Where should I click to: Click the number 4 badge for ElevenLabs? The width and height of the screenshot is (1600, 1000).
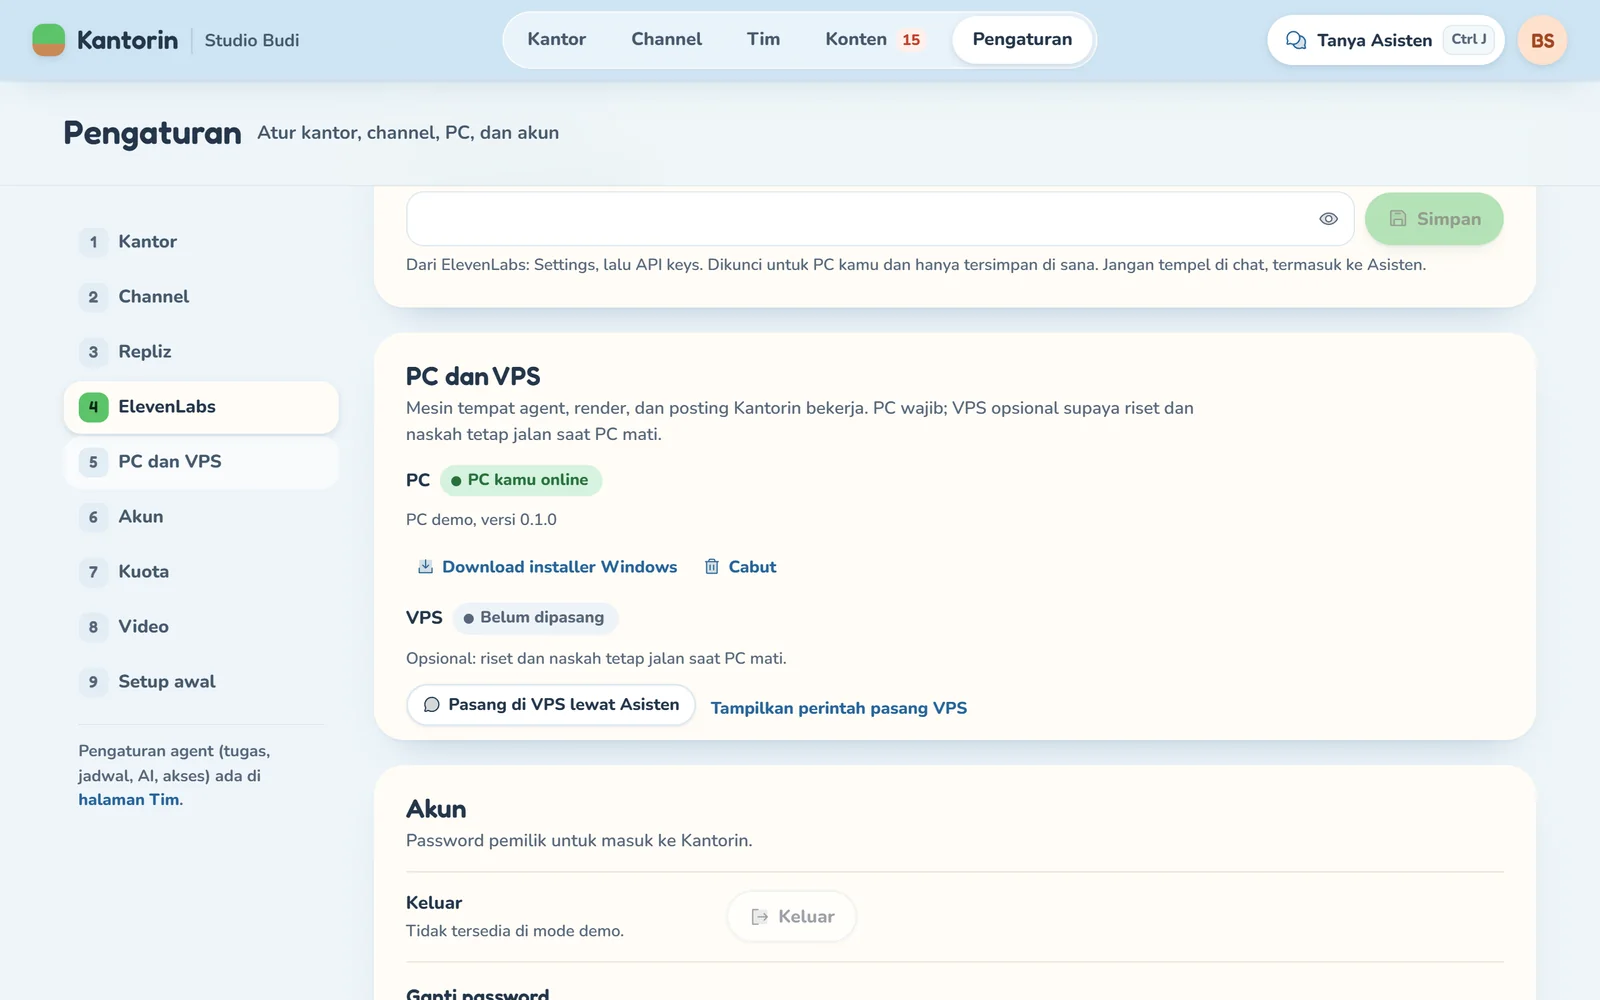(x=93, y=407)
